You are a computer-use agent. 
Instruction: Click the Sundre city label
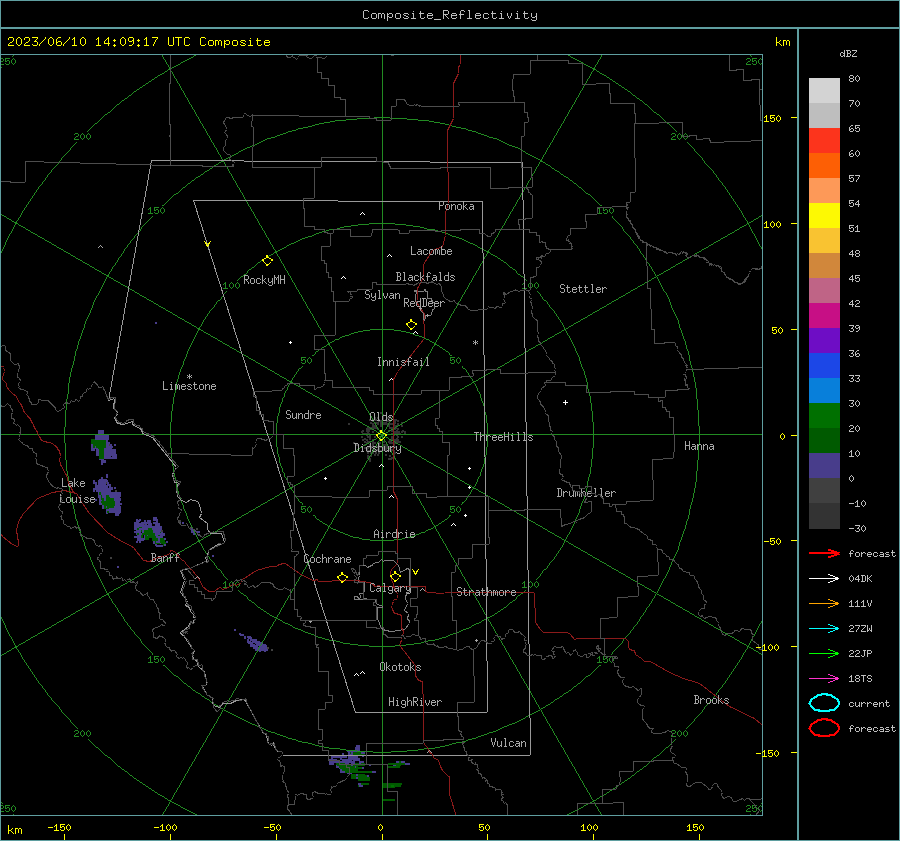[303, 414]
